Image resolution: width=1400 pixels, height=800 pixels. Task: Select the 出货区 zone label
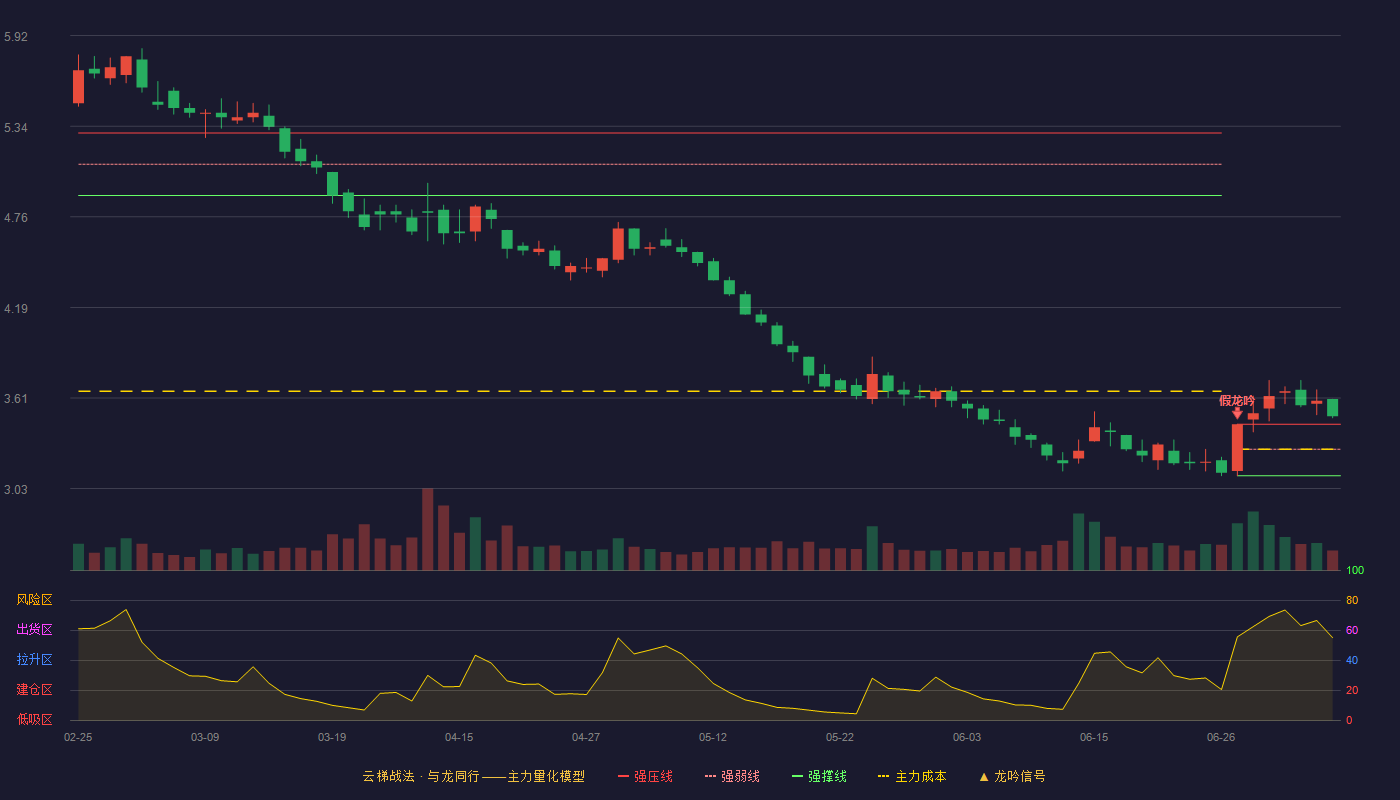[x=34, y=630]
